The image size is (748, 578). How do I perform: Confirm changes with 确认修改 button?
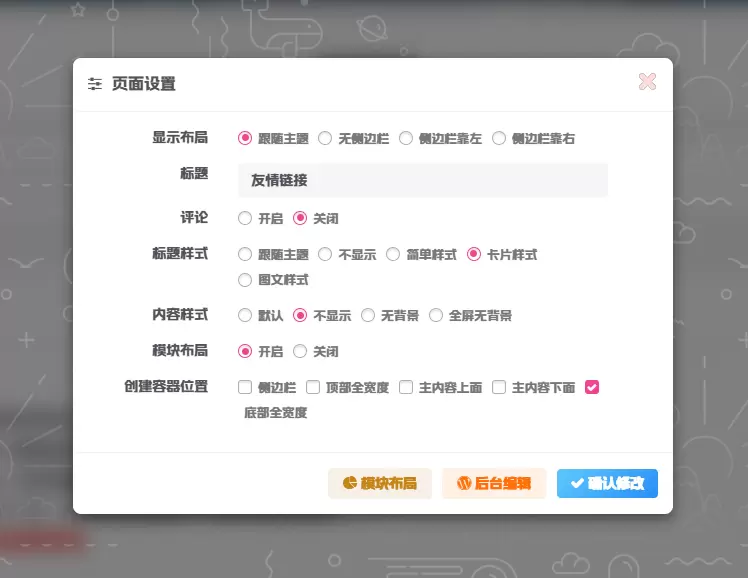pyautogui.click(x=607, y=483)
